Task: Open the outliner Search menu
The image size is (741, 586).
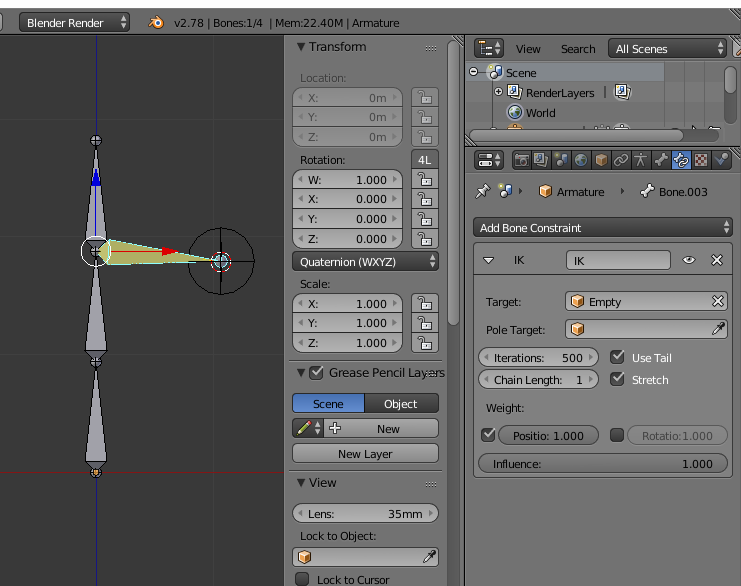Action: tap(577, 49)
